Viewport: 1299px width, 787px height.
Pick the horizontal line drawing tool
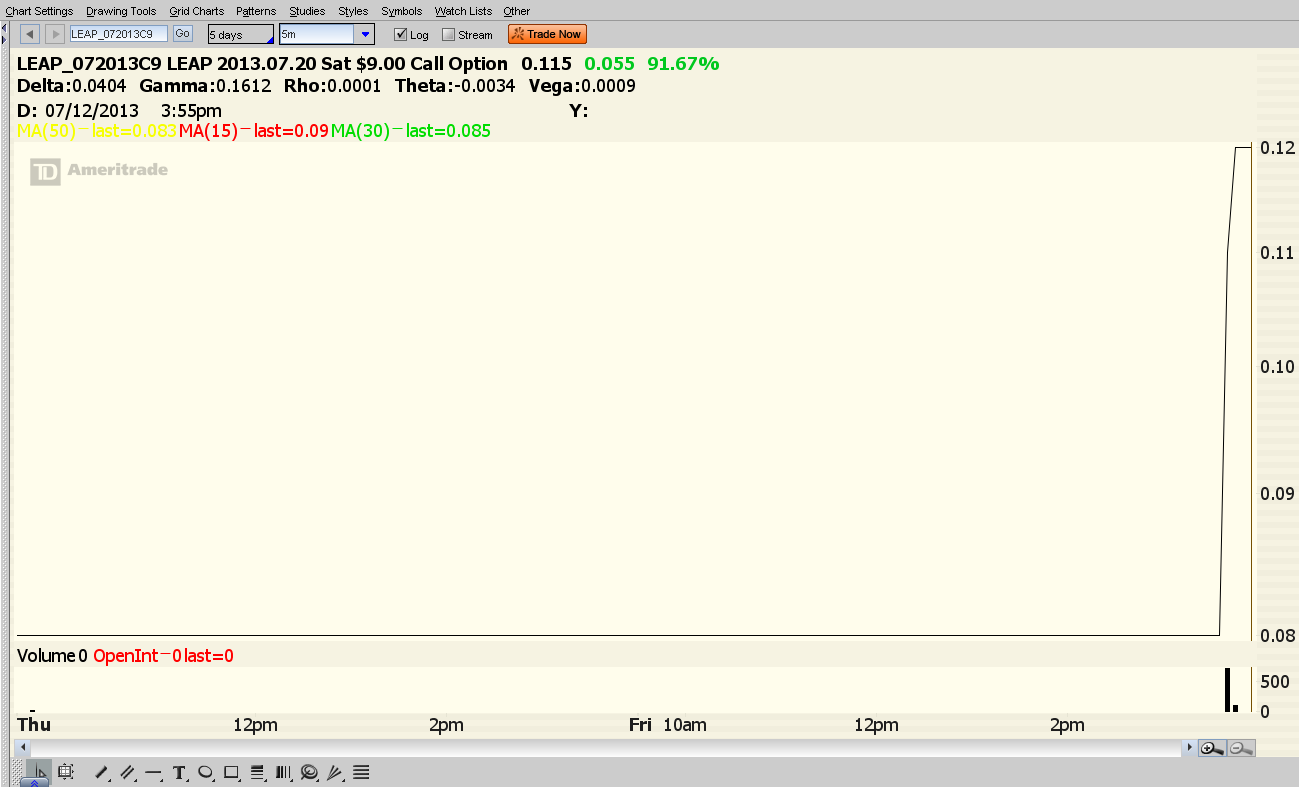coord(153,772)
